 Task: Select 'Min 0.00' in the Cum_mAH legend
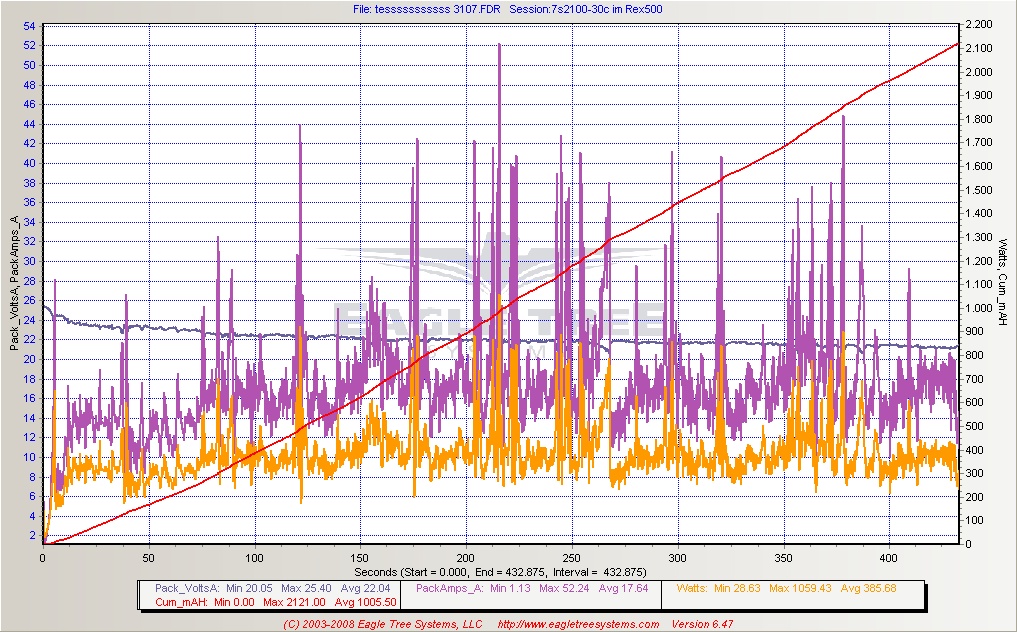click(235, 602)
